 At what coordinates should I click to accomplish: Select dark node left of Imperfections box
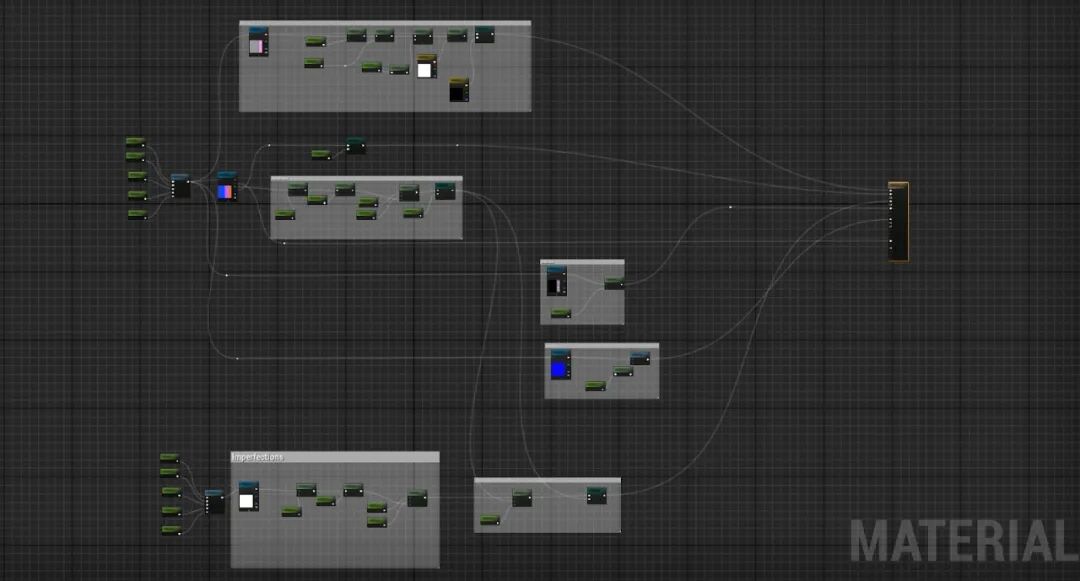coord(215,502)
